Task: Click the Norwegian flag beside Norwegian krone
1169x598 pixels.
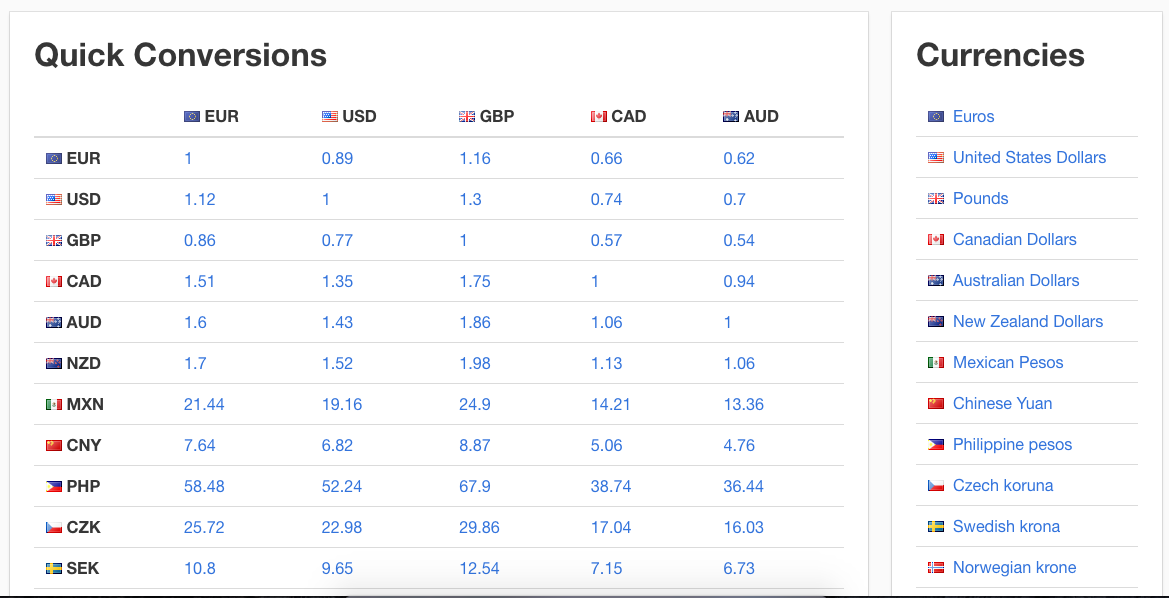Action: click(936, 567)
